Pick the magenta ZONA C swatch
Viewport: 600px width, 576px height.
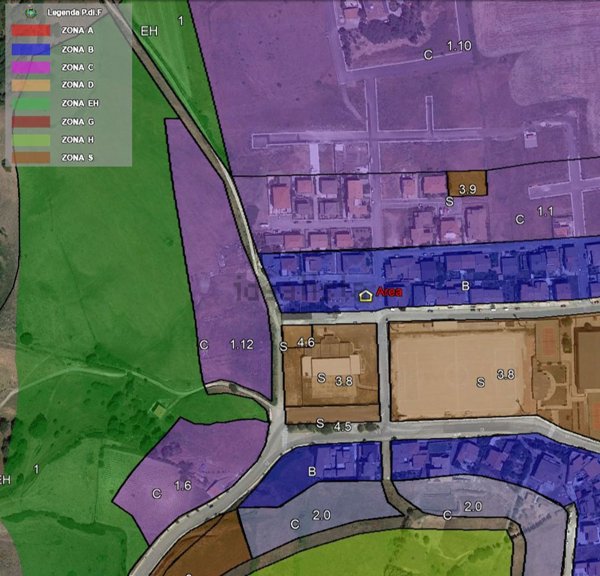31,67
